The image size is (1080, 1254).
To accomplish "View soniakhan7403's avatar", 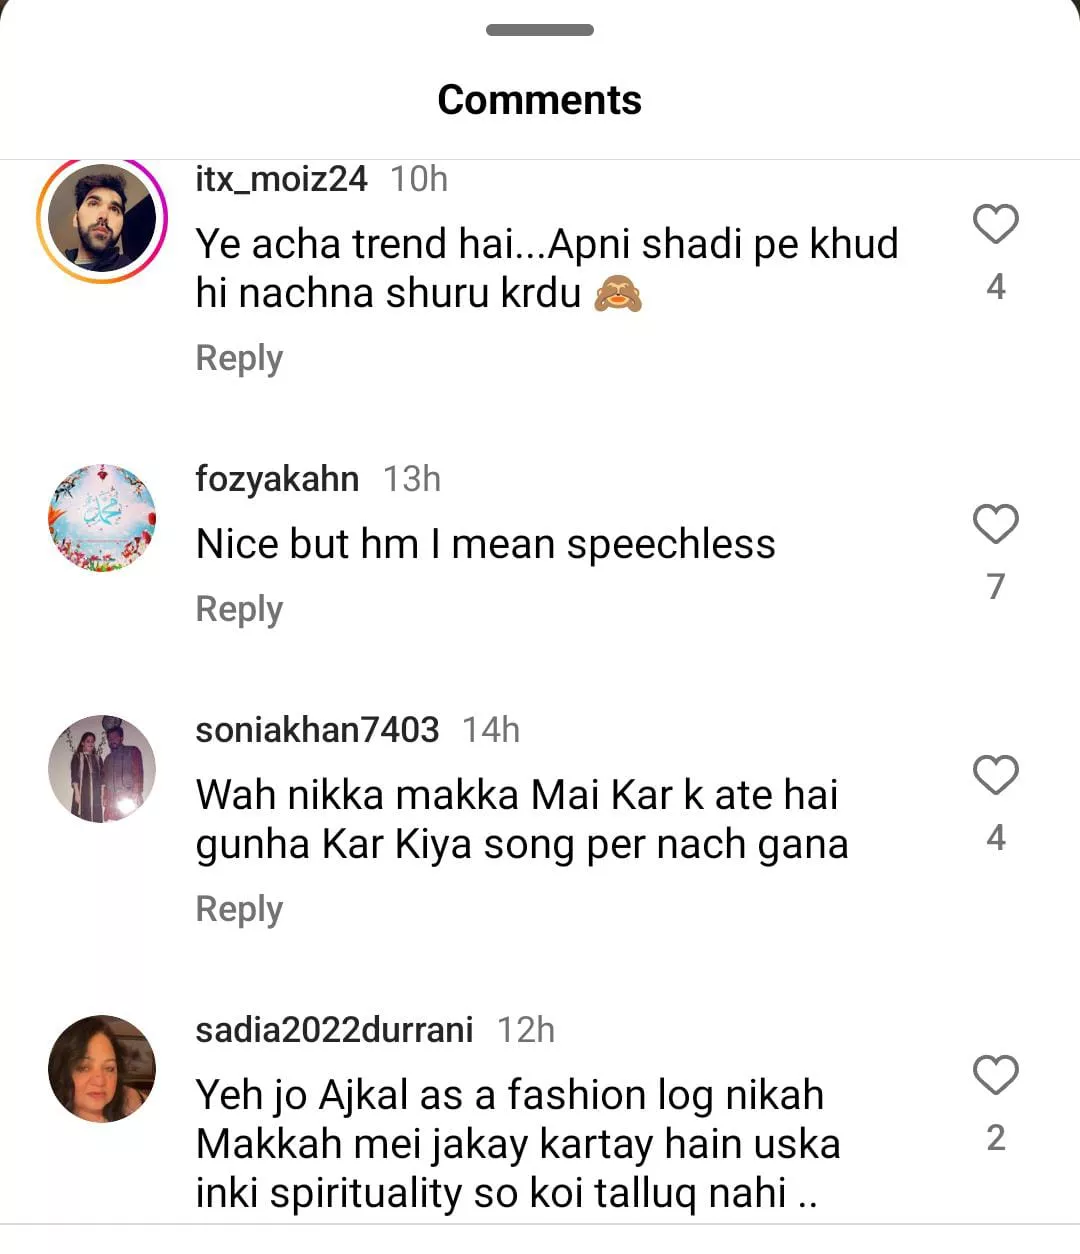I will click(102, 768).
